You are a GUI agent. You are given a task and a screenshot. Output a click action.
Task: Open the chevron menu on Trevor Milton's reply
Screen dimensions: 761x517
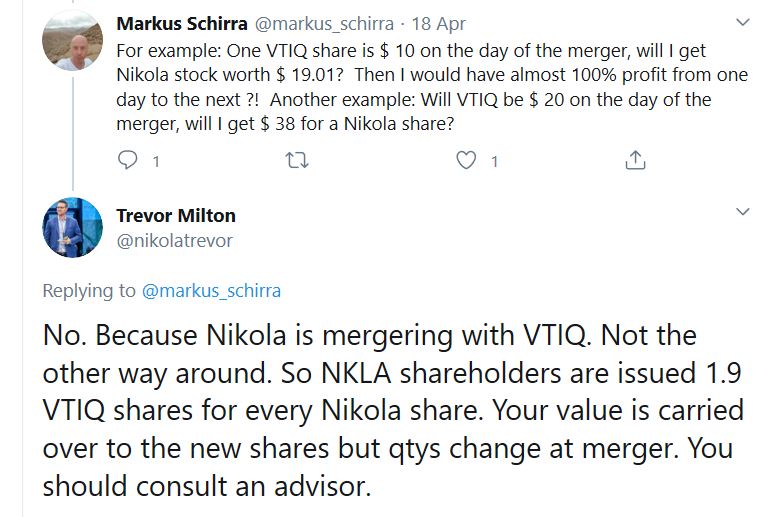coord(741,213)
